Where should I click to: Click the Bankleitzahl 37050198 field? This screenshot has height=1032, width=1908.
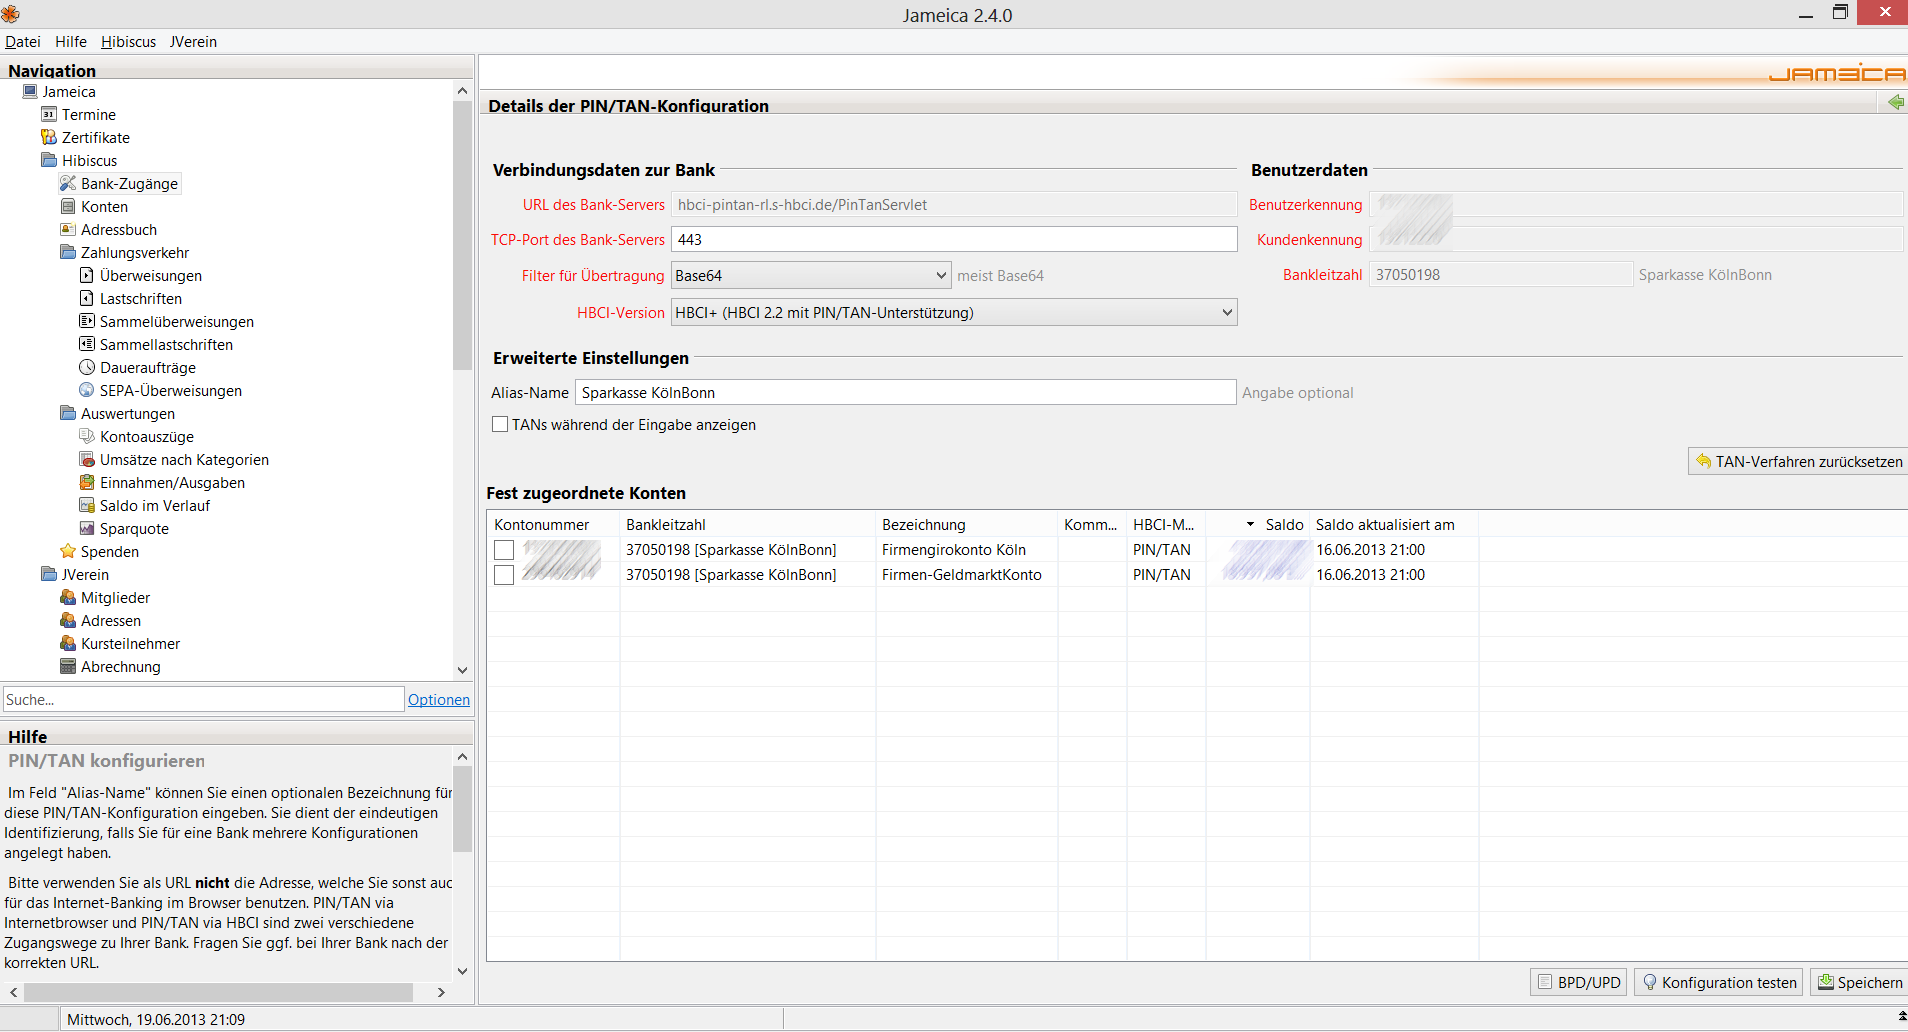tap(1500, 274)
